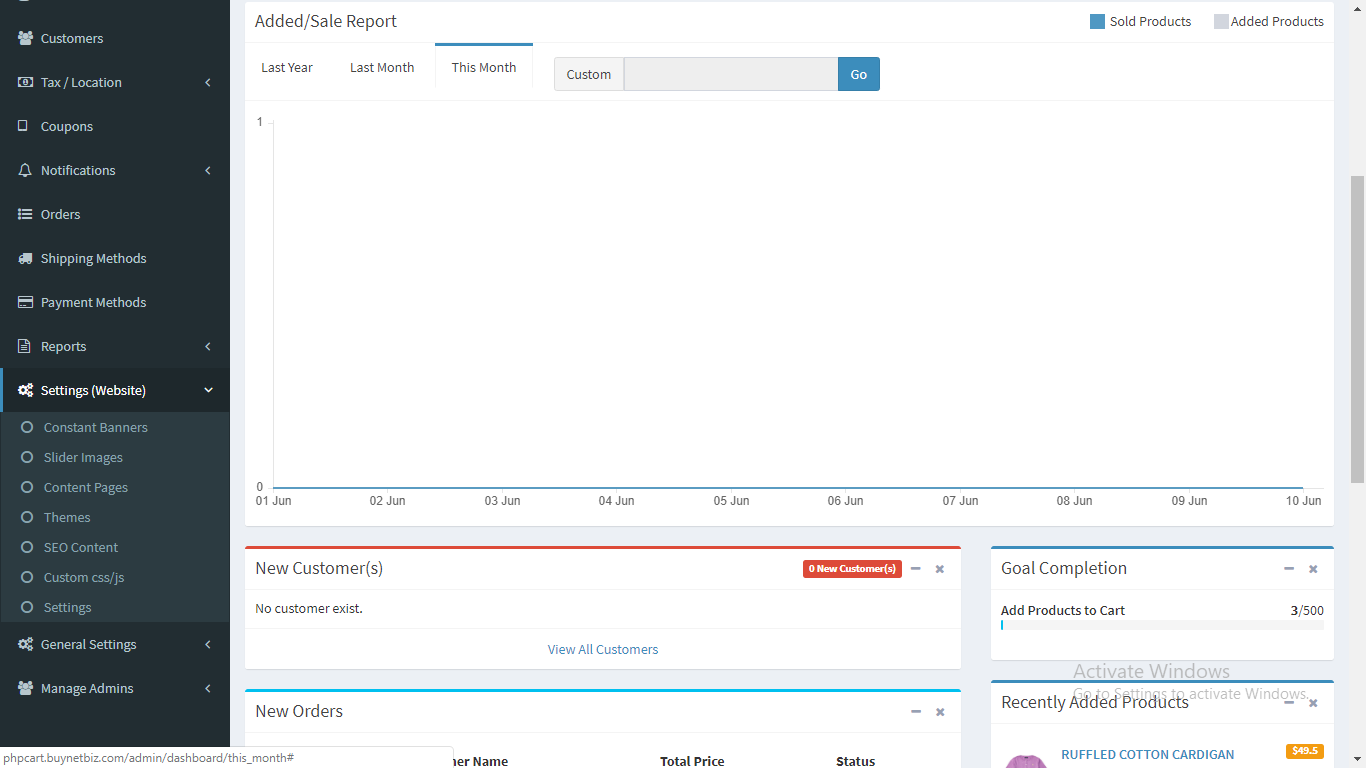This screenshot has height=768, width=1366.
Task: Click the Manage Admins users icon
Action: tap(25, 688)
